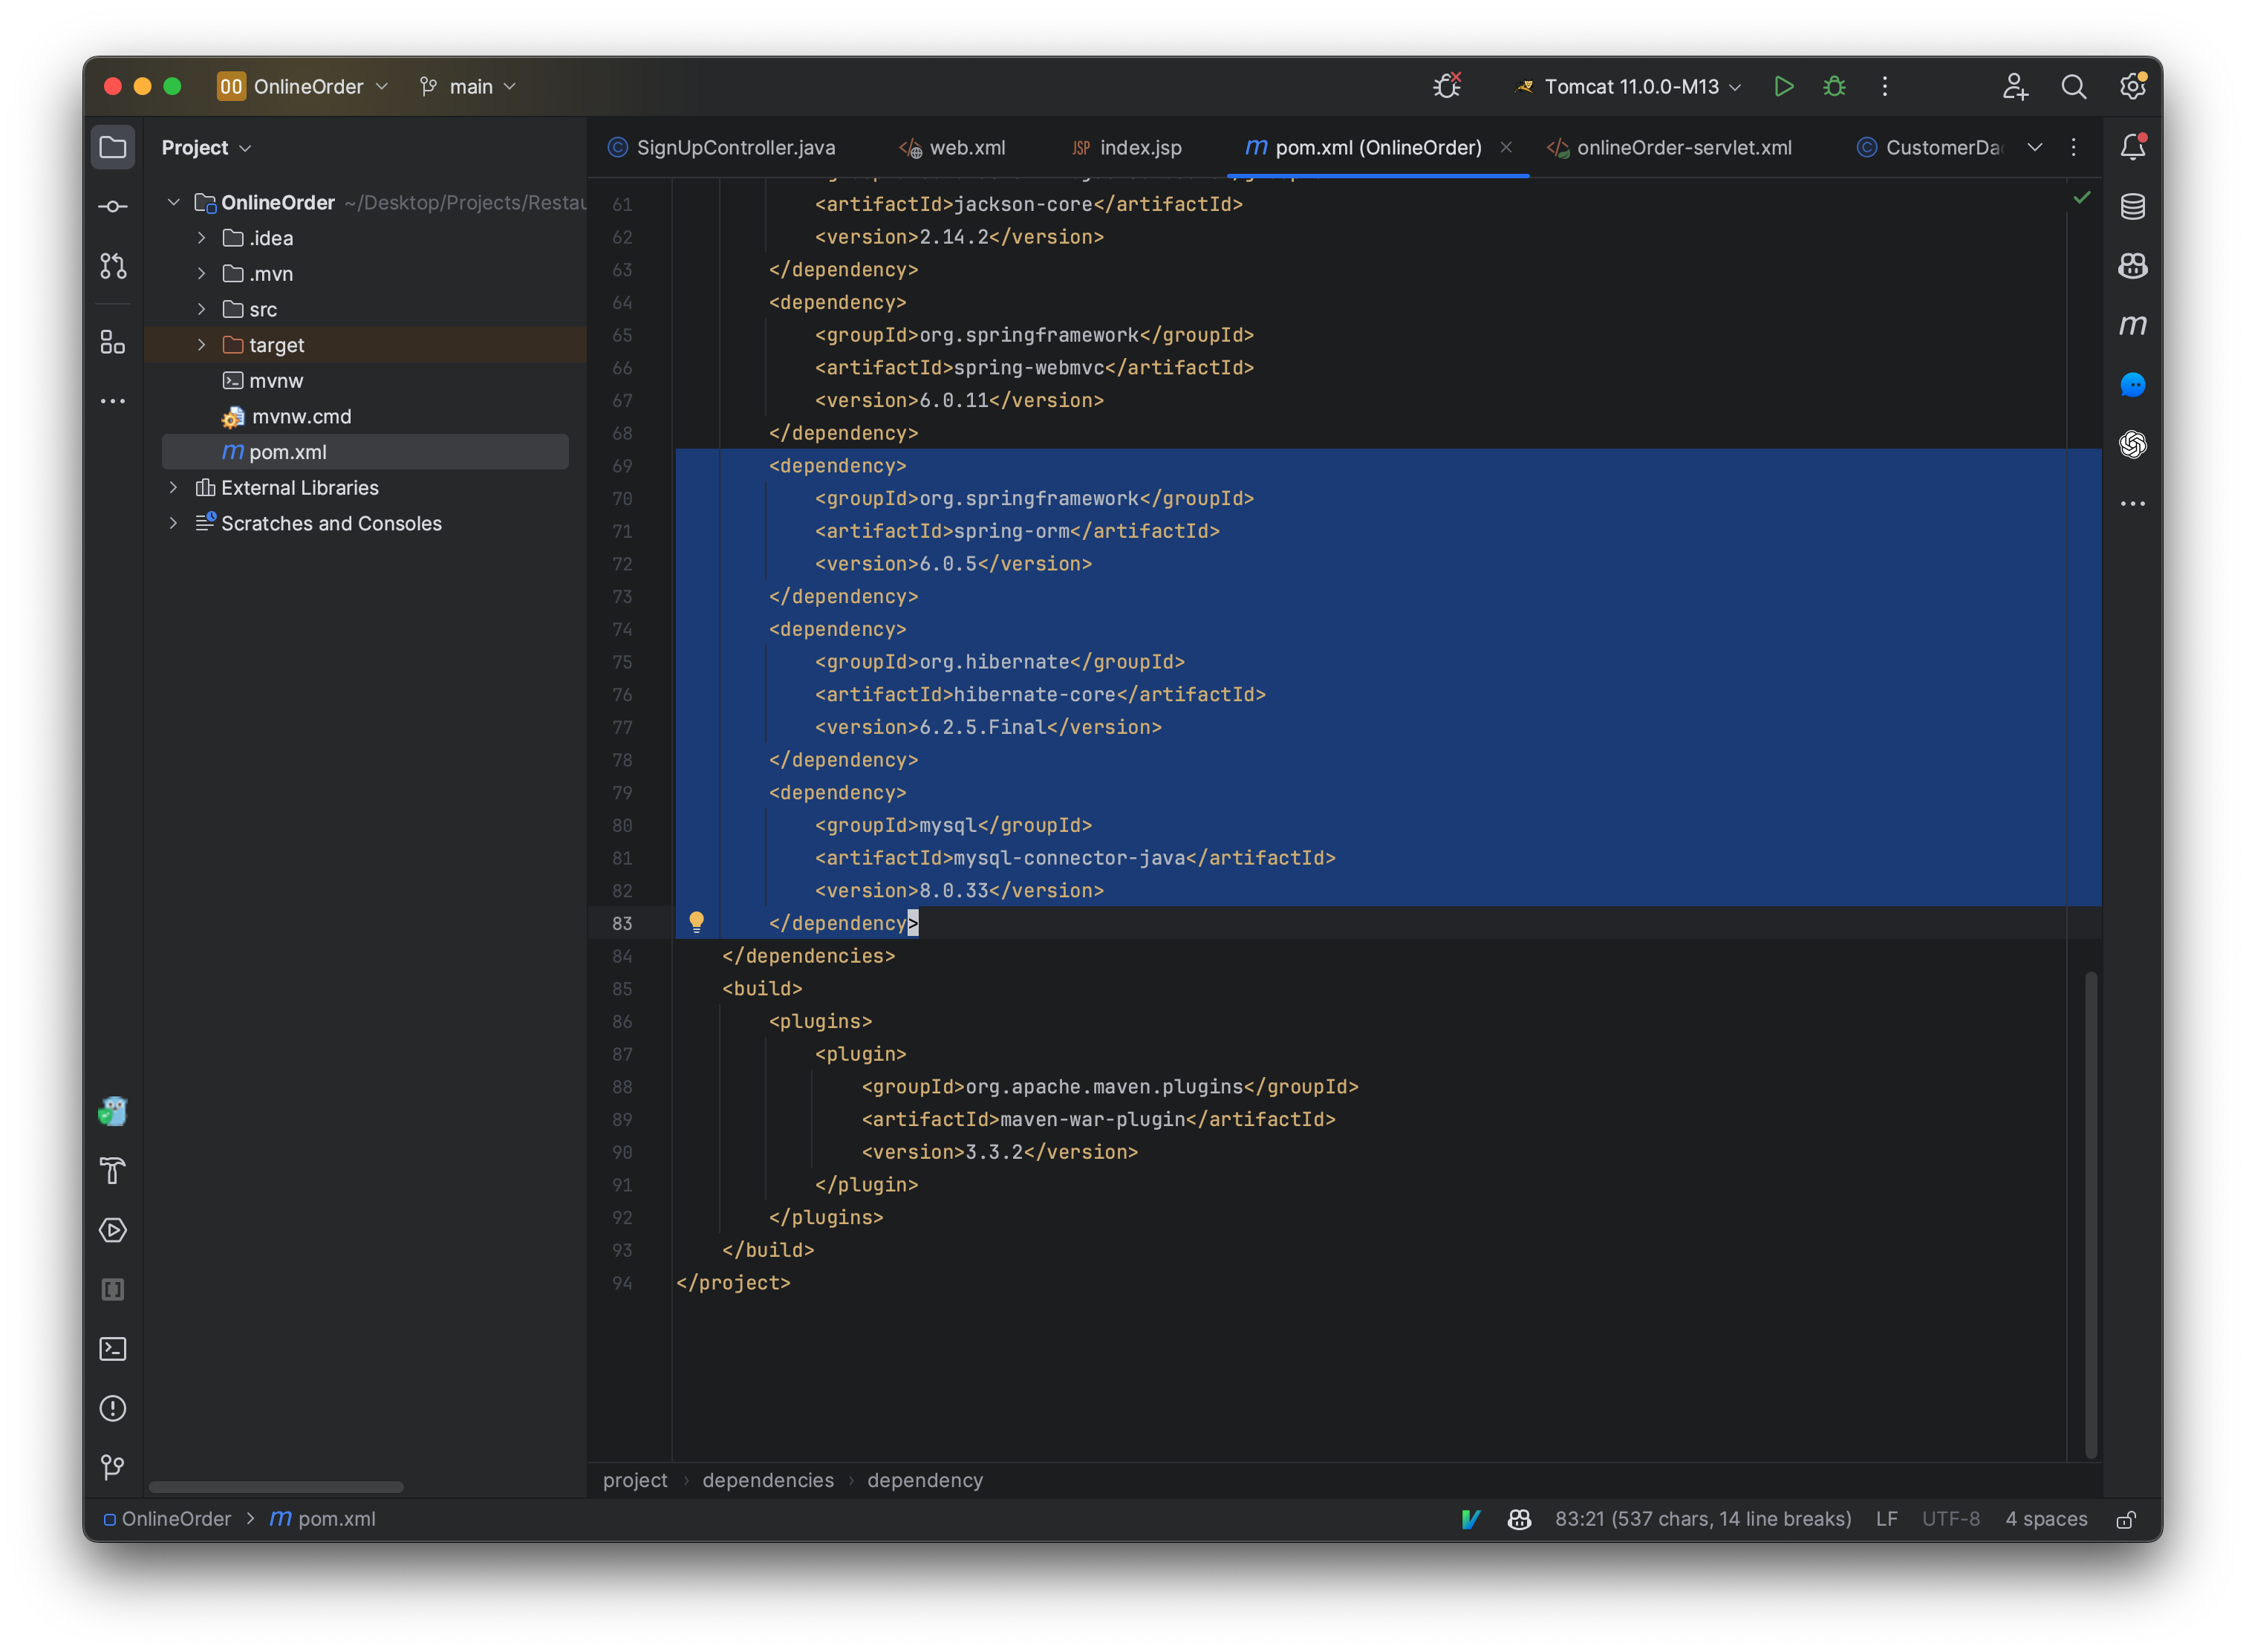2246x1652 pixels.
Task: Open the Database tool window
Action: [2133, 207]
